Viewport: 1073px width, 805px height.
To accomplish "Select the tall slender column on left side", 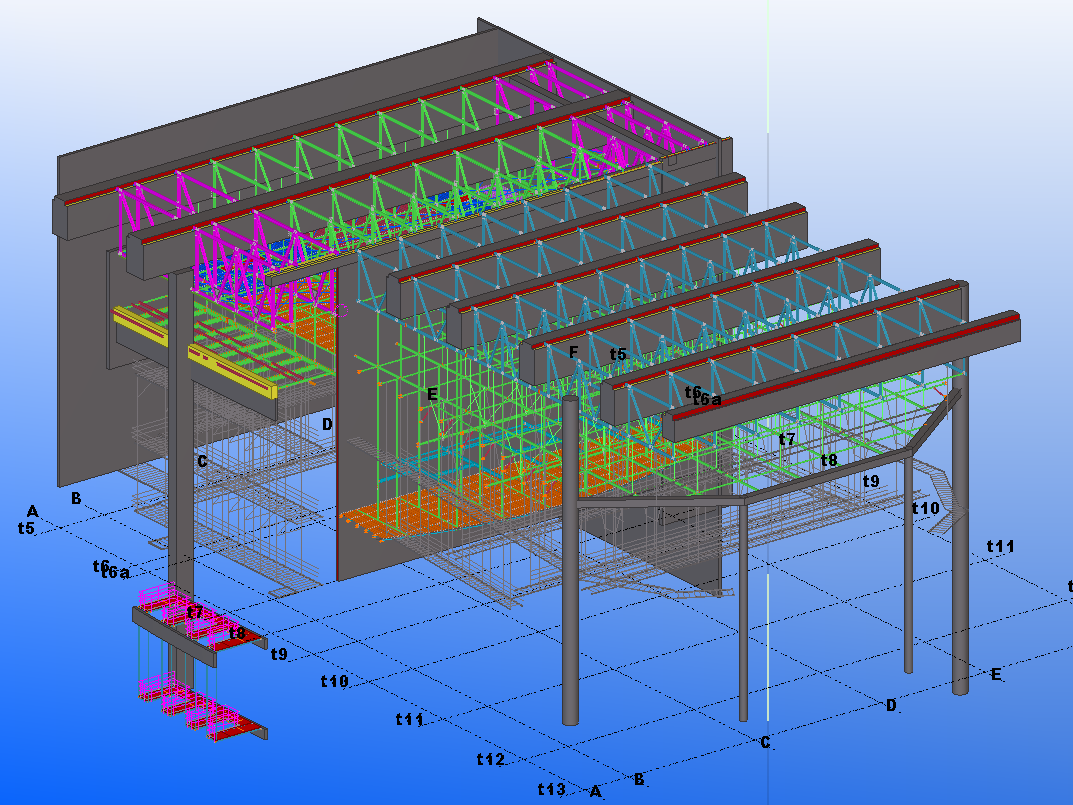I will [180, 430].
